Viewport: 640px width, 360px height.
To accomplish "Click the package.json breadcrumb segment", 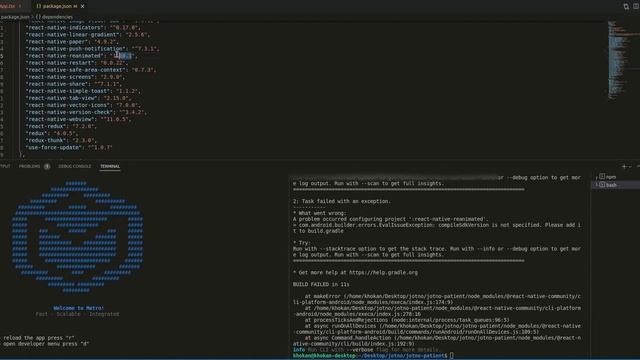I will [x=15, y=17].
